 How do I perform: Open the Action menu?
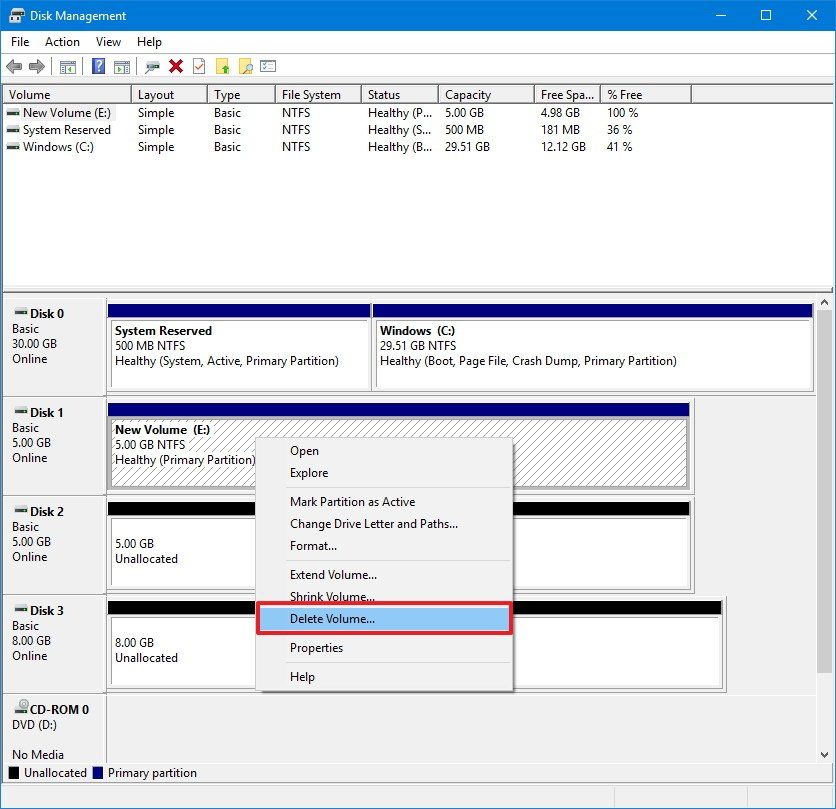click(x=62, y=42)
